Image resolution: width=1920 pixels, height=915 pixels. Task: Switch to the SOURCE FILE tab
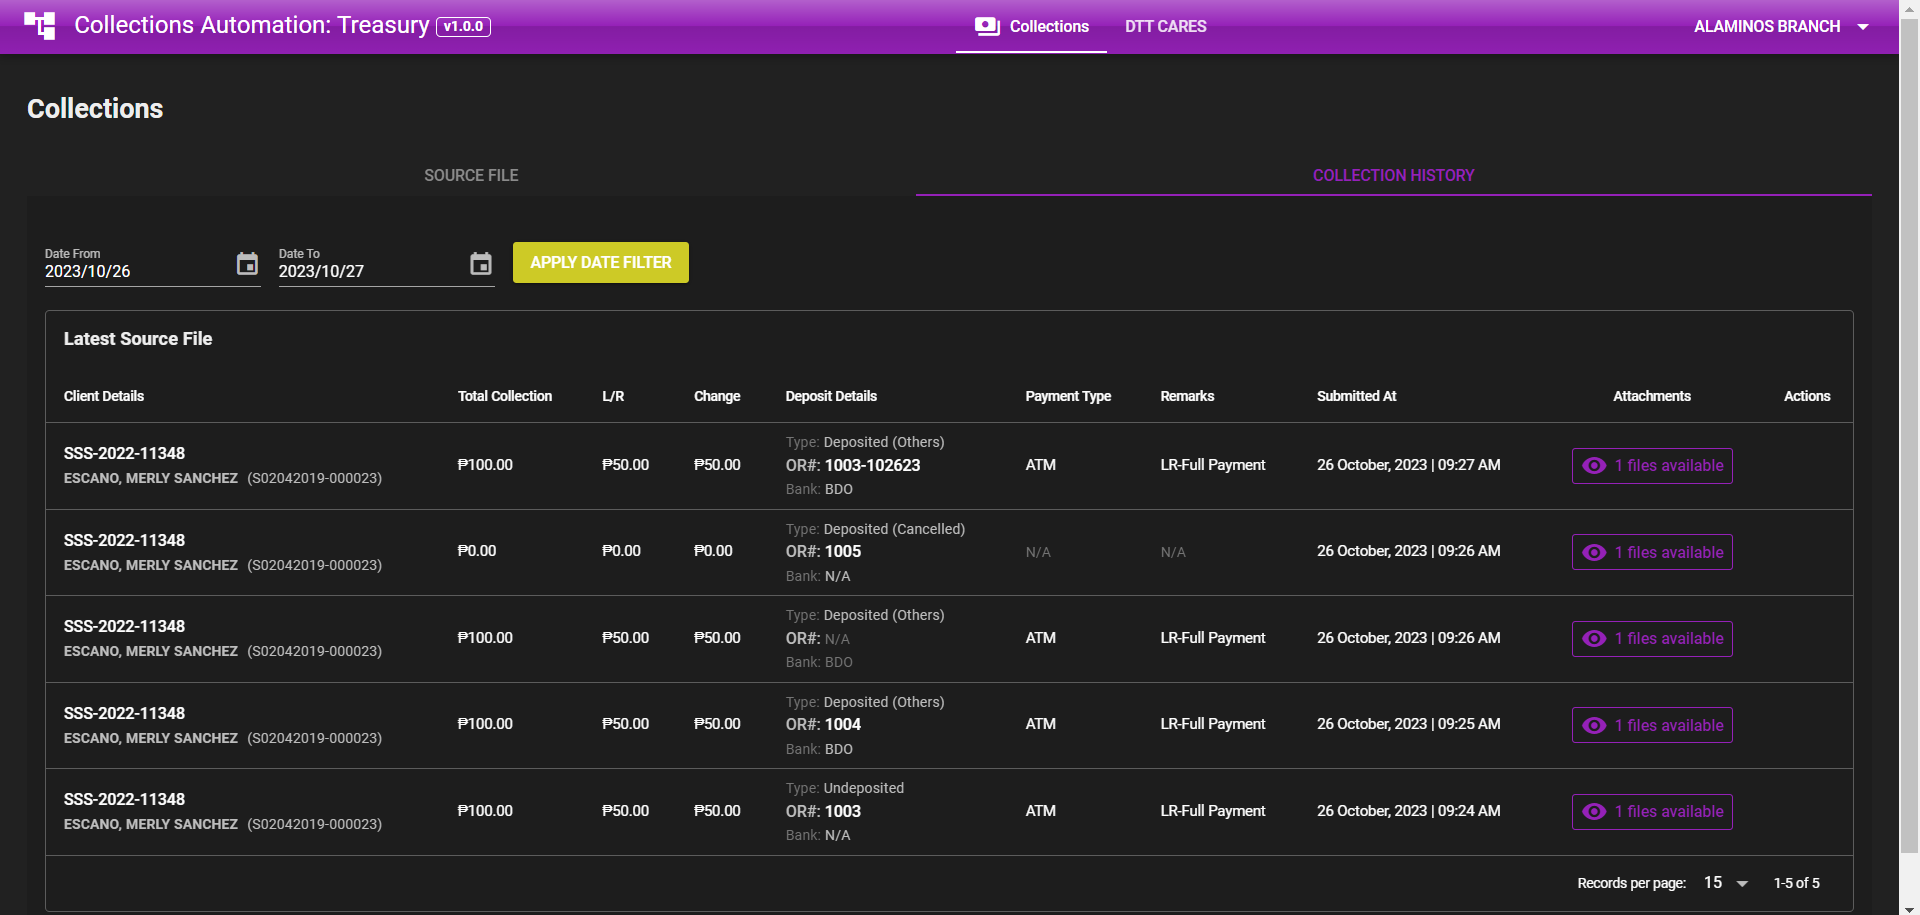click(471, 176)
